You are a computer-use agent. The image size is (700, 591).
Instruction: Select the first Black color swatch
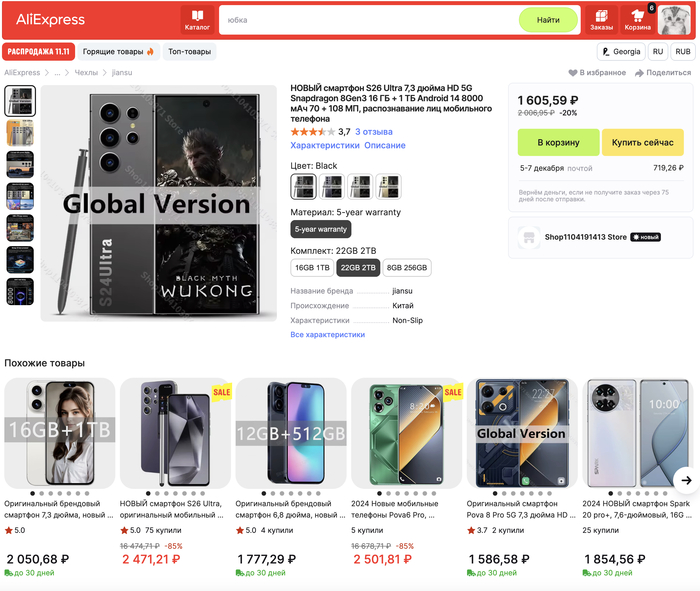pyautogui.click(x=303, y=186)
